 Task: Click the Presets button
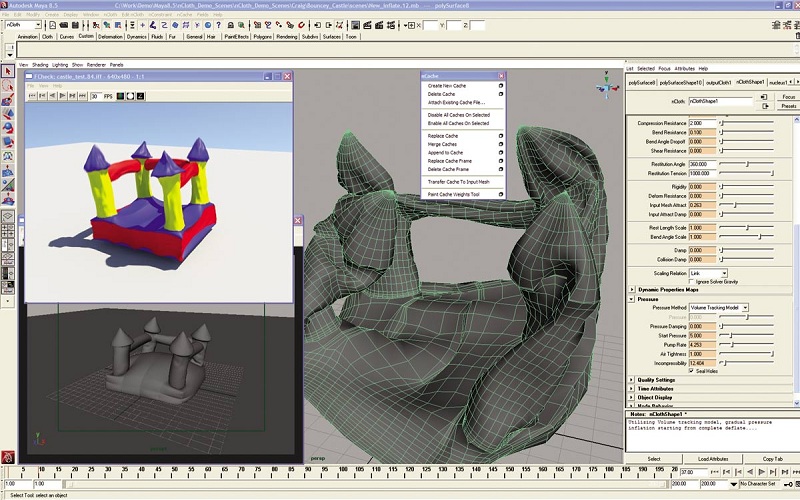click(788, 105)
